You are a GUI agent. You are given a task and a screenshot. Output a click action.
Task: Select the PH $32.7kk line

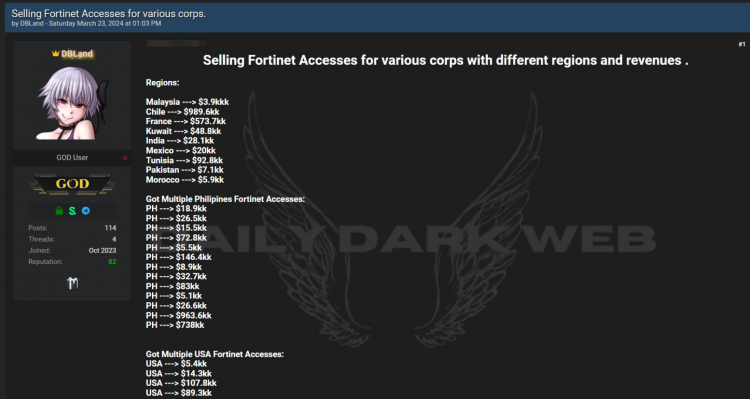click(176, 277)
